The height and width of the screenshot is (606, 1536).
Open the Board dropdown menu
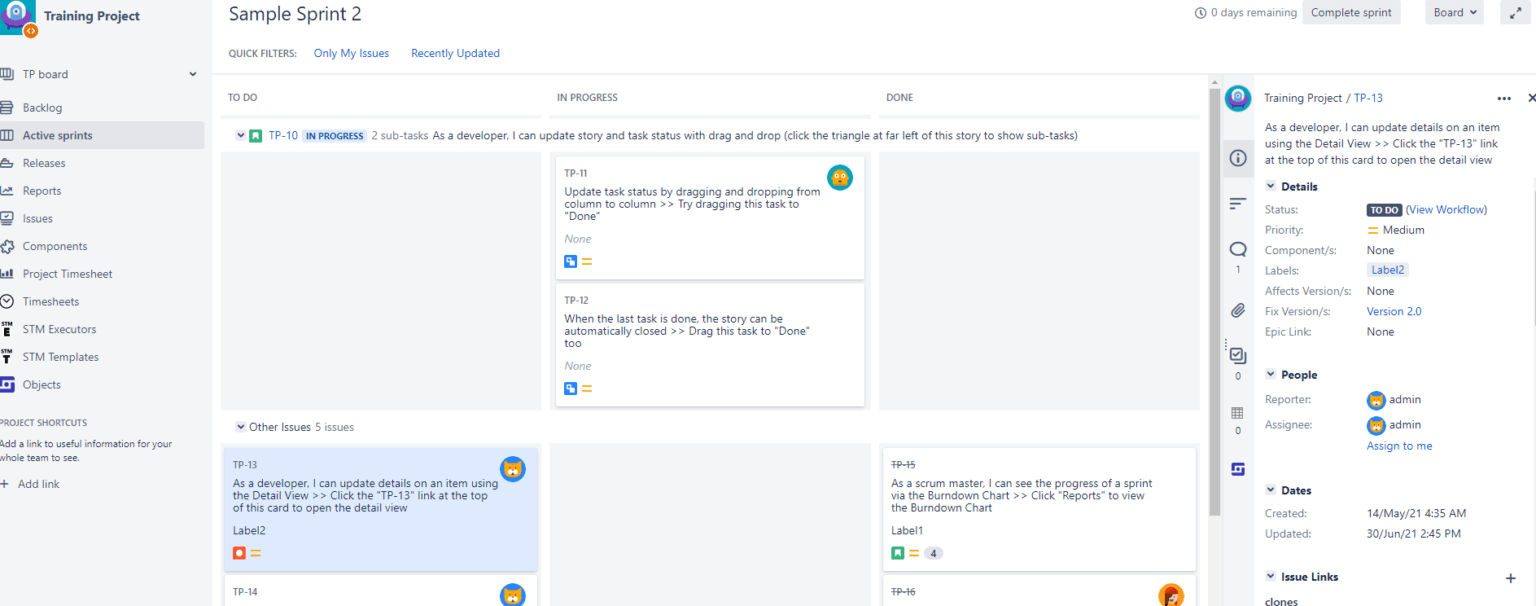(x=1454, y=12)
